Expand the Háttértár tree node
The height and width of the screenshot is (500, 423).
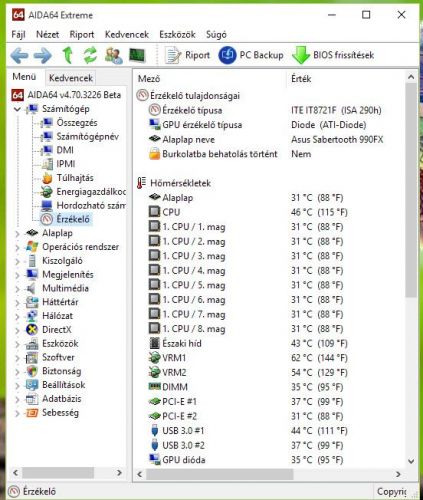pos(17,303)
